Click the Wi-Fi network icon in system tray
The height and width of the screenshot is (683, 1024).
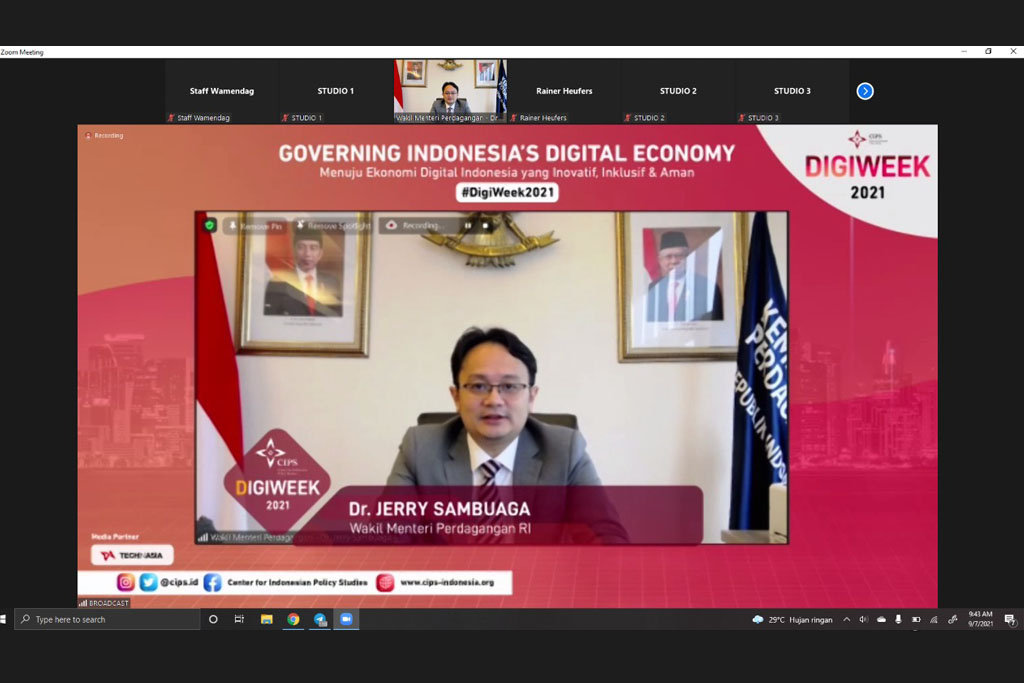coord(934,620)
